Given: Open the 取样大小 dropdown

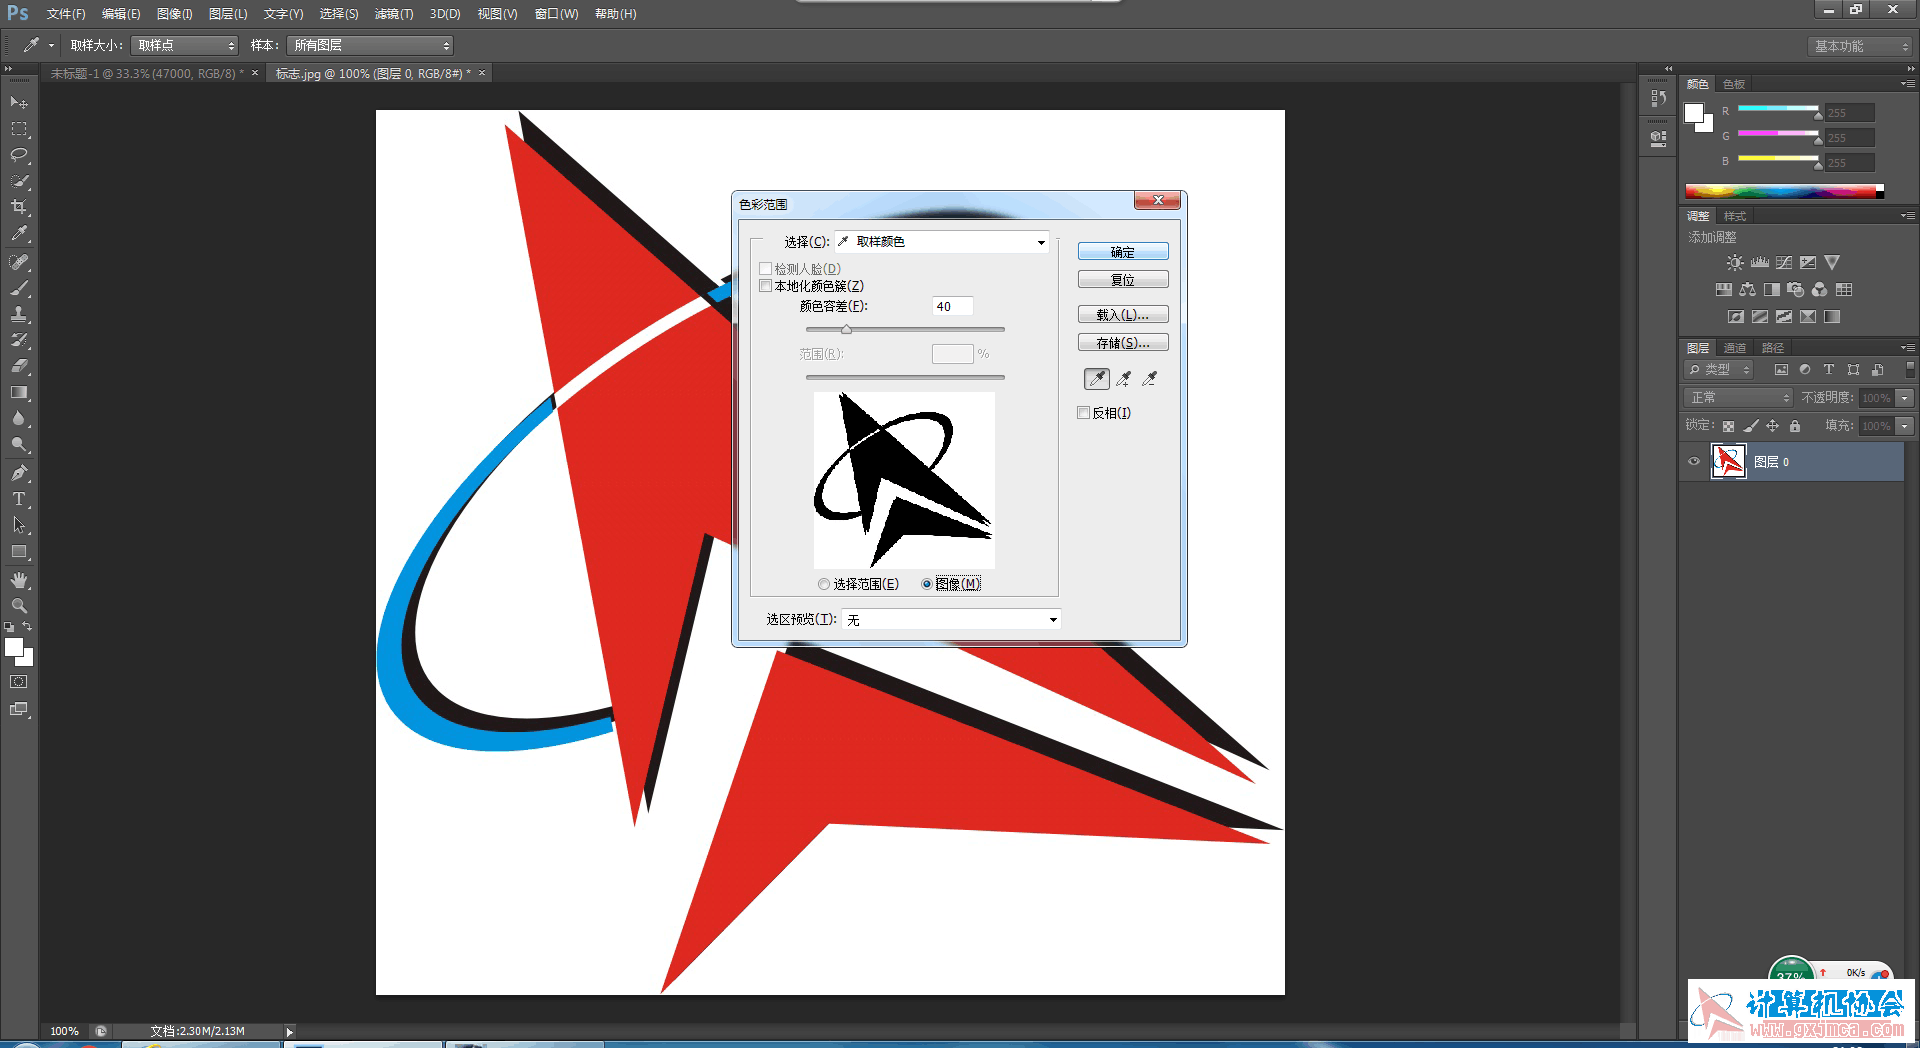Looking at the screenshot, I should pyautogui.click(x=184, y=45).
